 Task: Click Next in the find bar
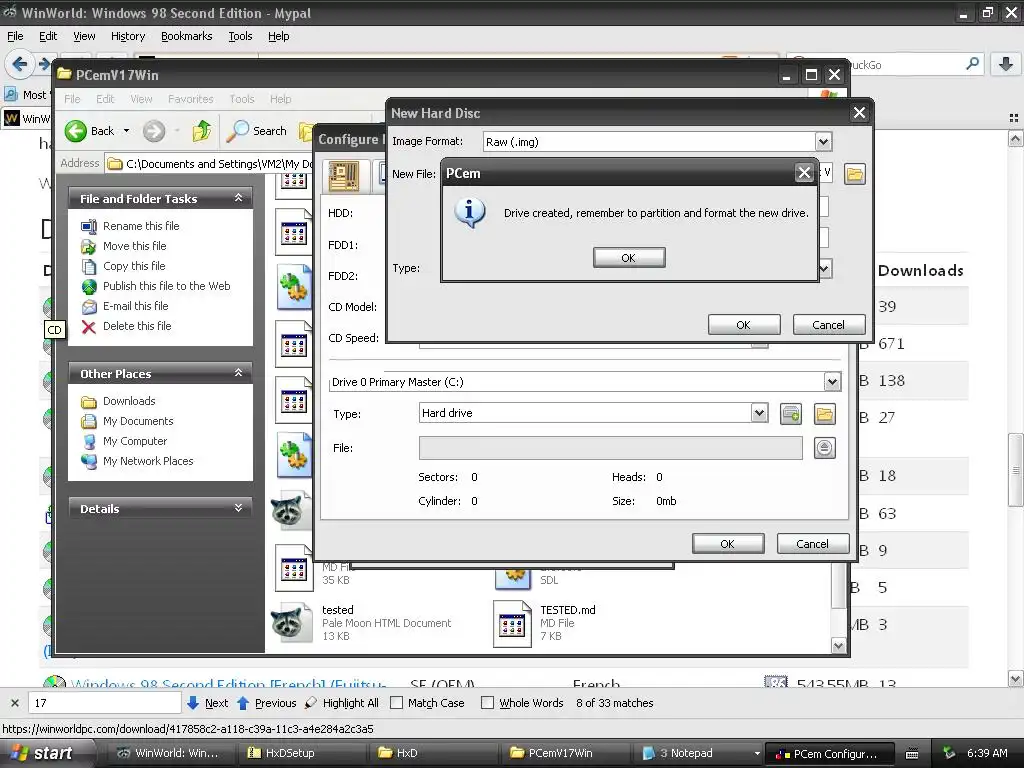coord(208,703)
